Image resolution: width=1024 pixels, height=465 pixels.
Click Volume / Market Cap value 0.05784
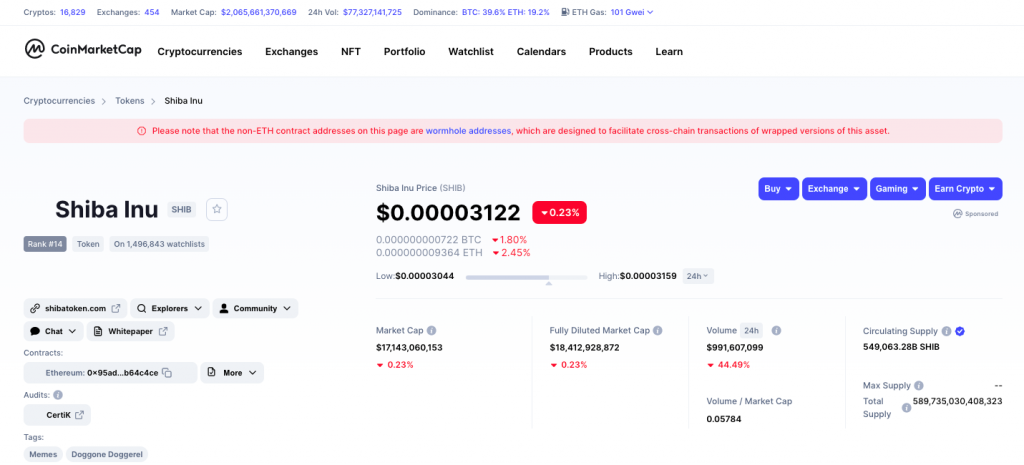tap(724, 419)
